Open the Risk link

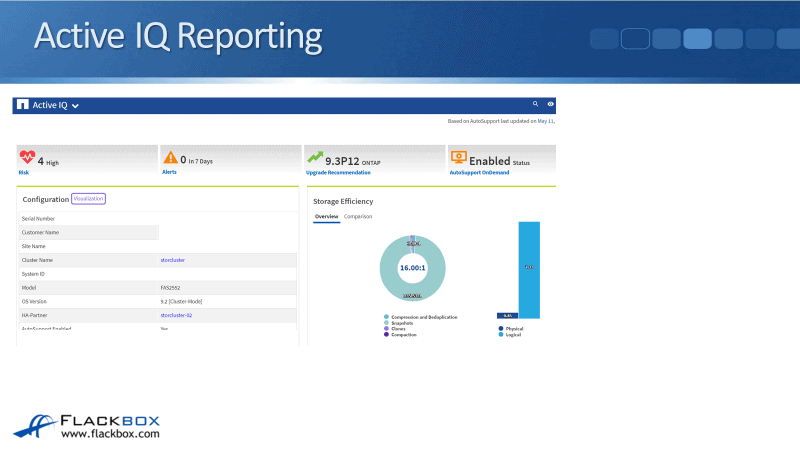coord(23,172)
